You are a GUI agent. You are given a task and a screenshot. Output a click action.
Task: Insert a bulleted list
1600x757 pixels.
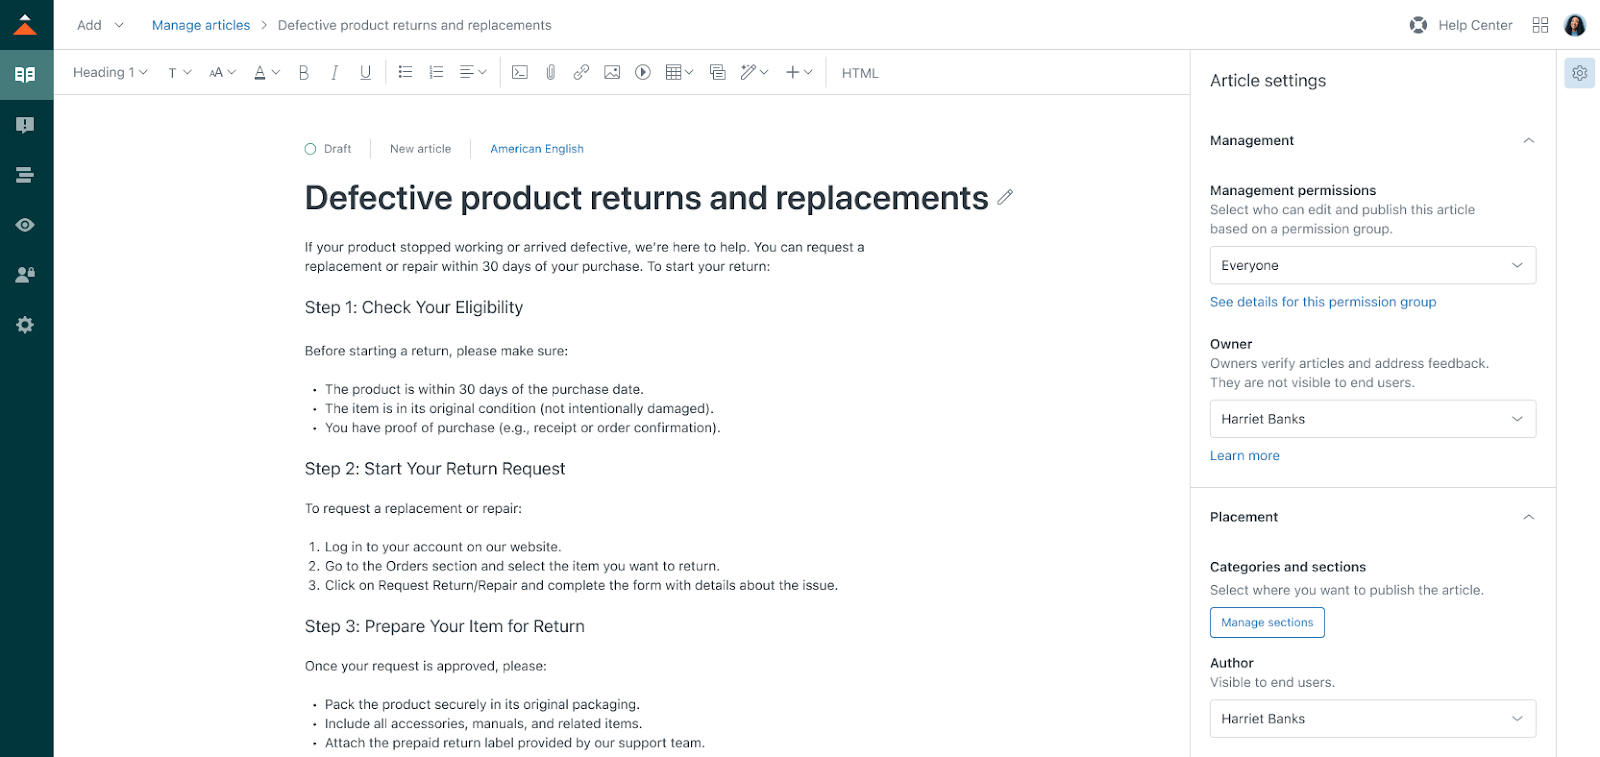(405, 72)
